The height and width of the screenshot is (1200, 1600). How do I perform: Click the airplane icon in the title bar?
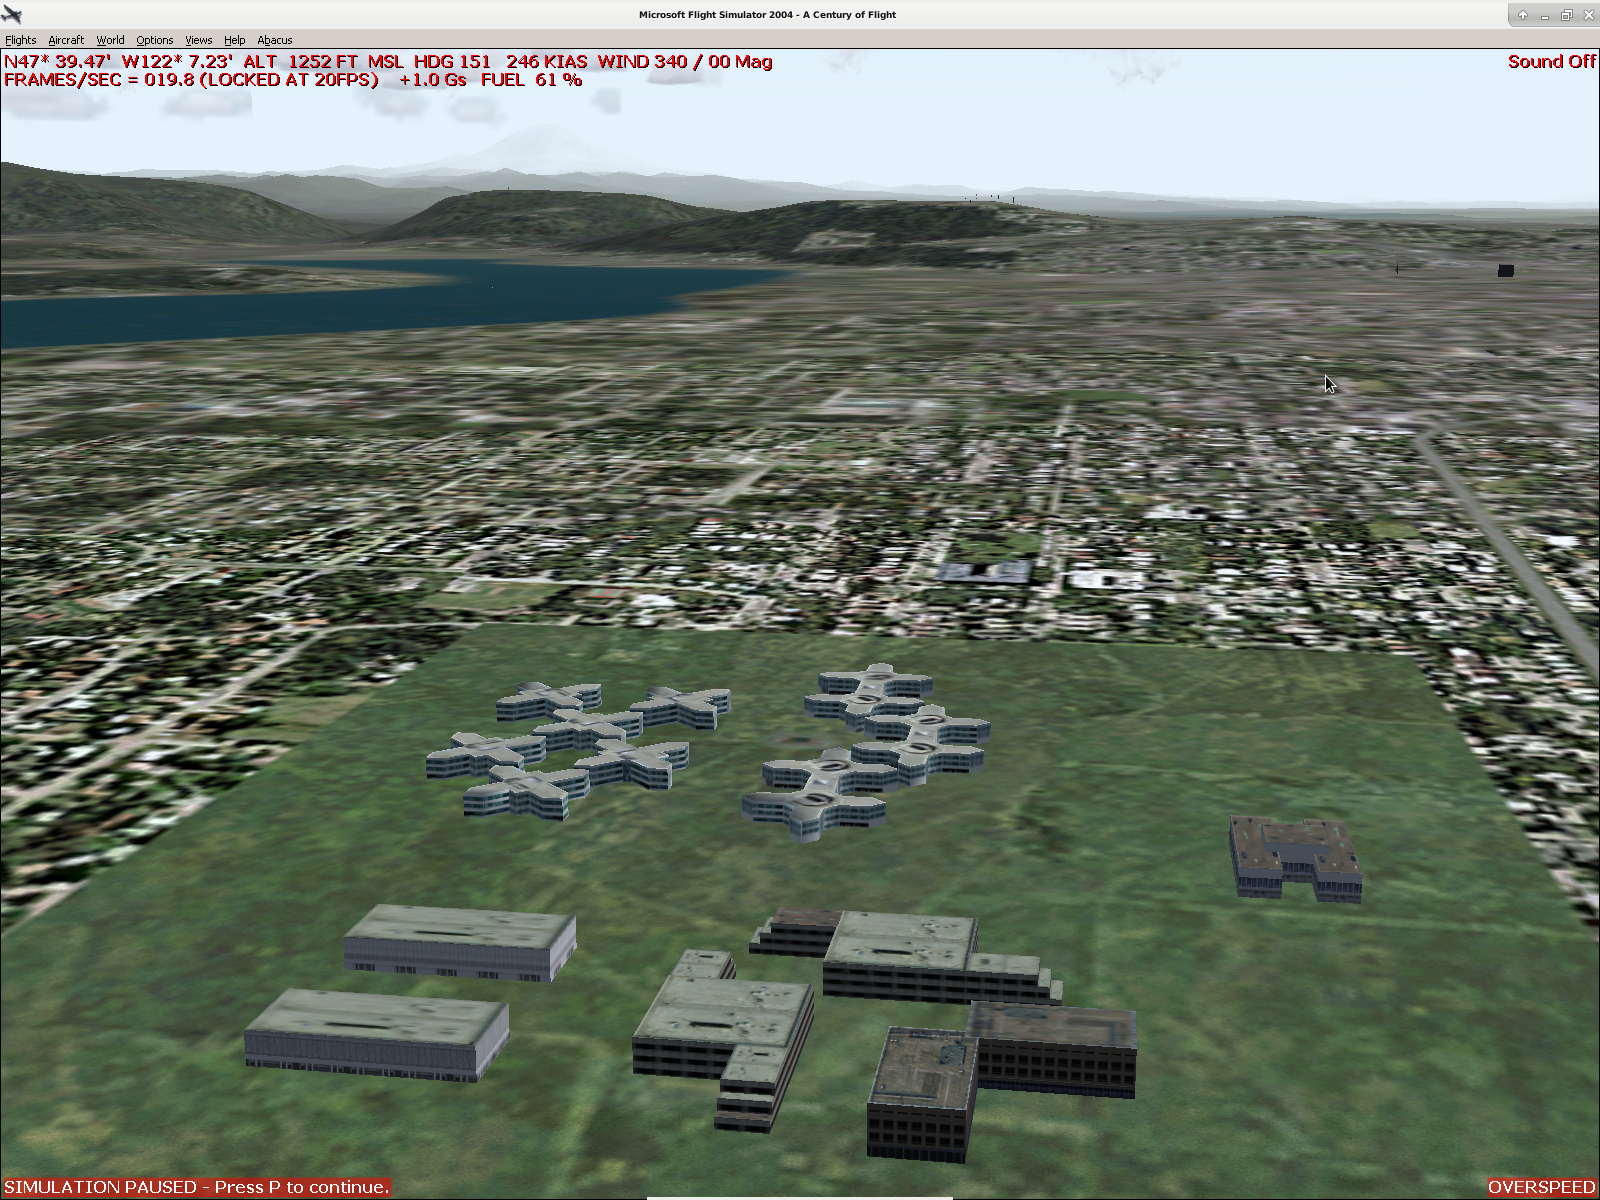[x=12, y=14]
